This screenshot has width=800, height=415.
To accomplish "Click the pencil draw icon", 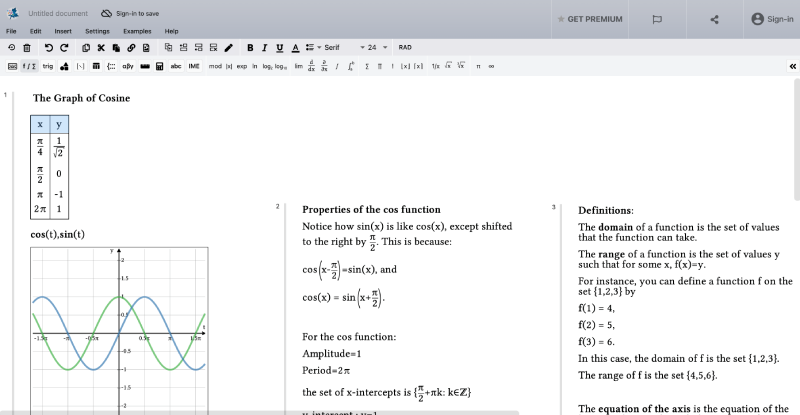I will click(229, 47).
